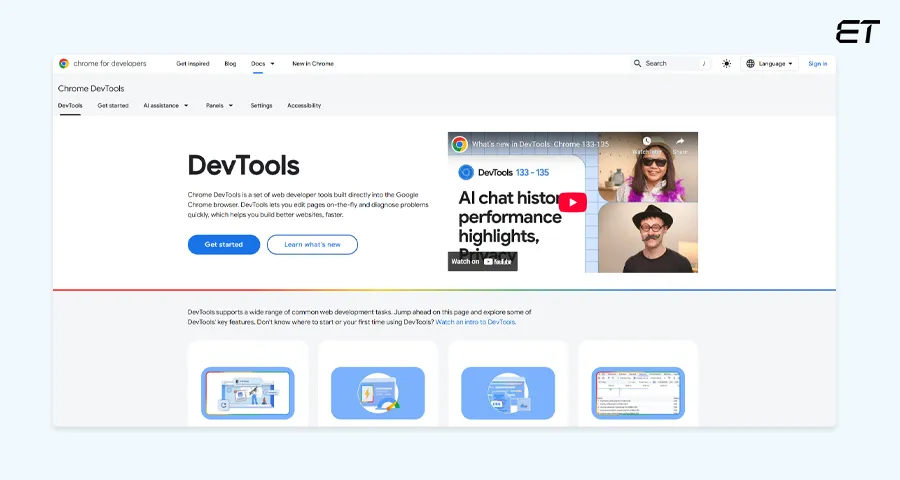Open the Settings tab
900x480 pixels.
261,106
